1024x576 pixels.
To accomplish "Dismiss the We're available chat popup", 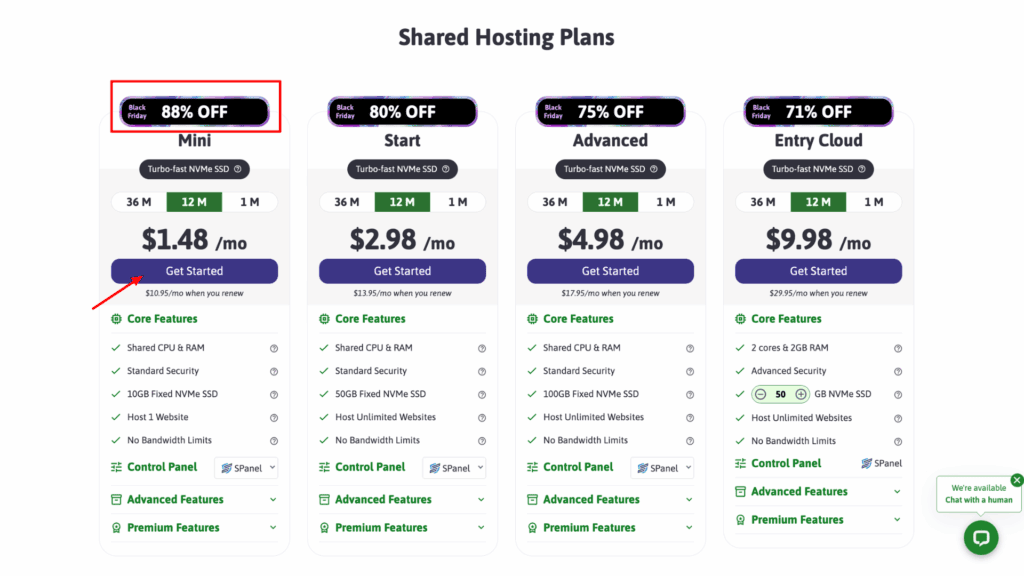I will 1016,480.
